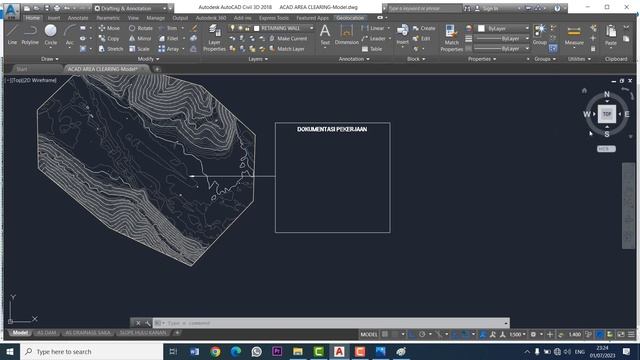Switch to AS DRAINASE SAKA layout tab

87,333
